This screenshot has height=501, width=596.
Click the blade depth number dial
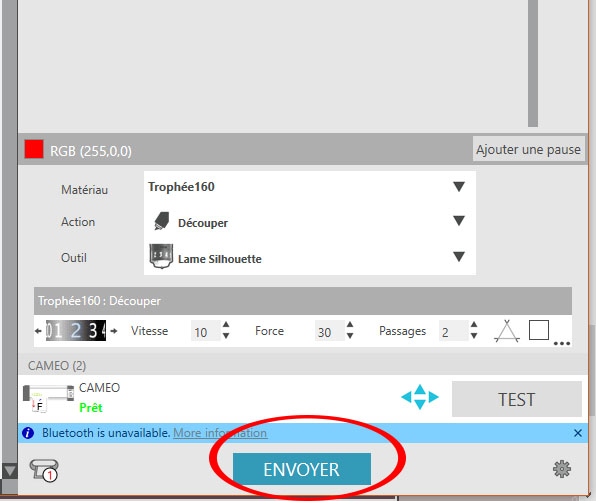click(76, 331)
